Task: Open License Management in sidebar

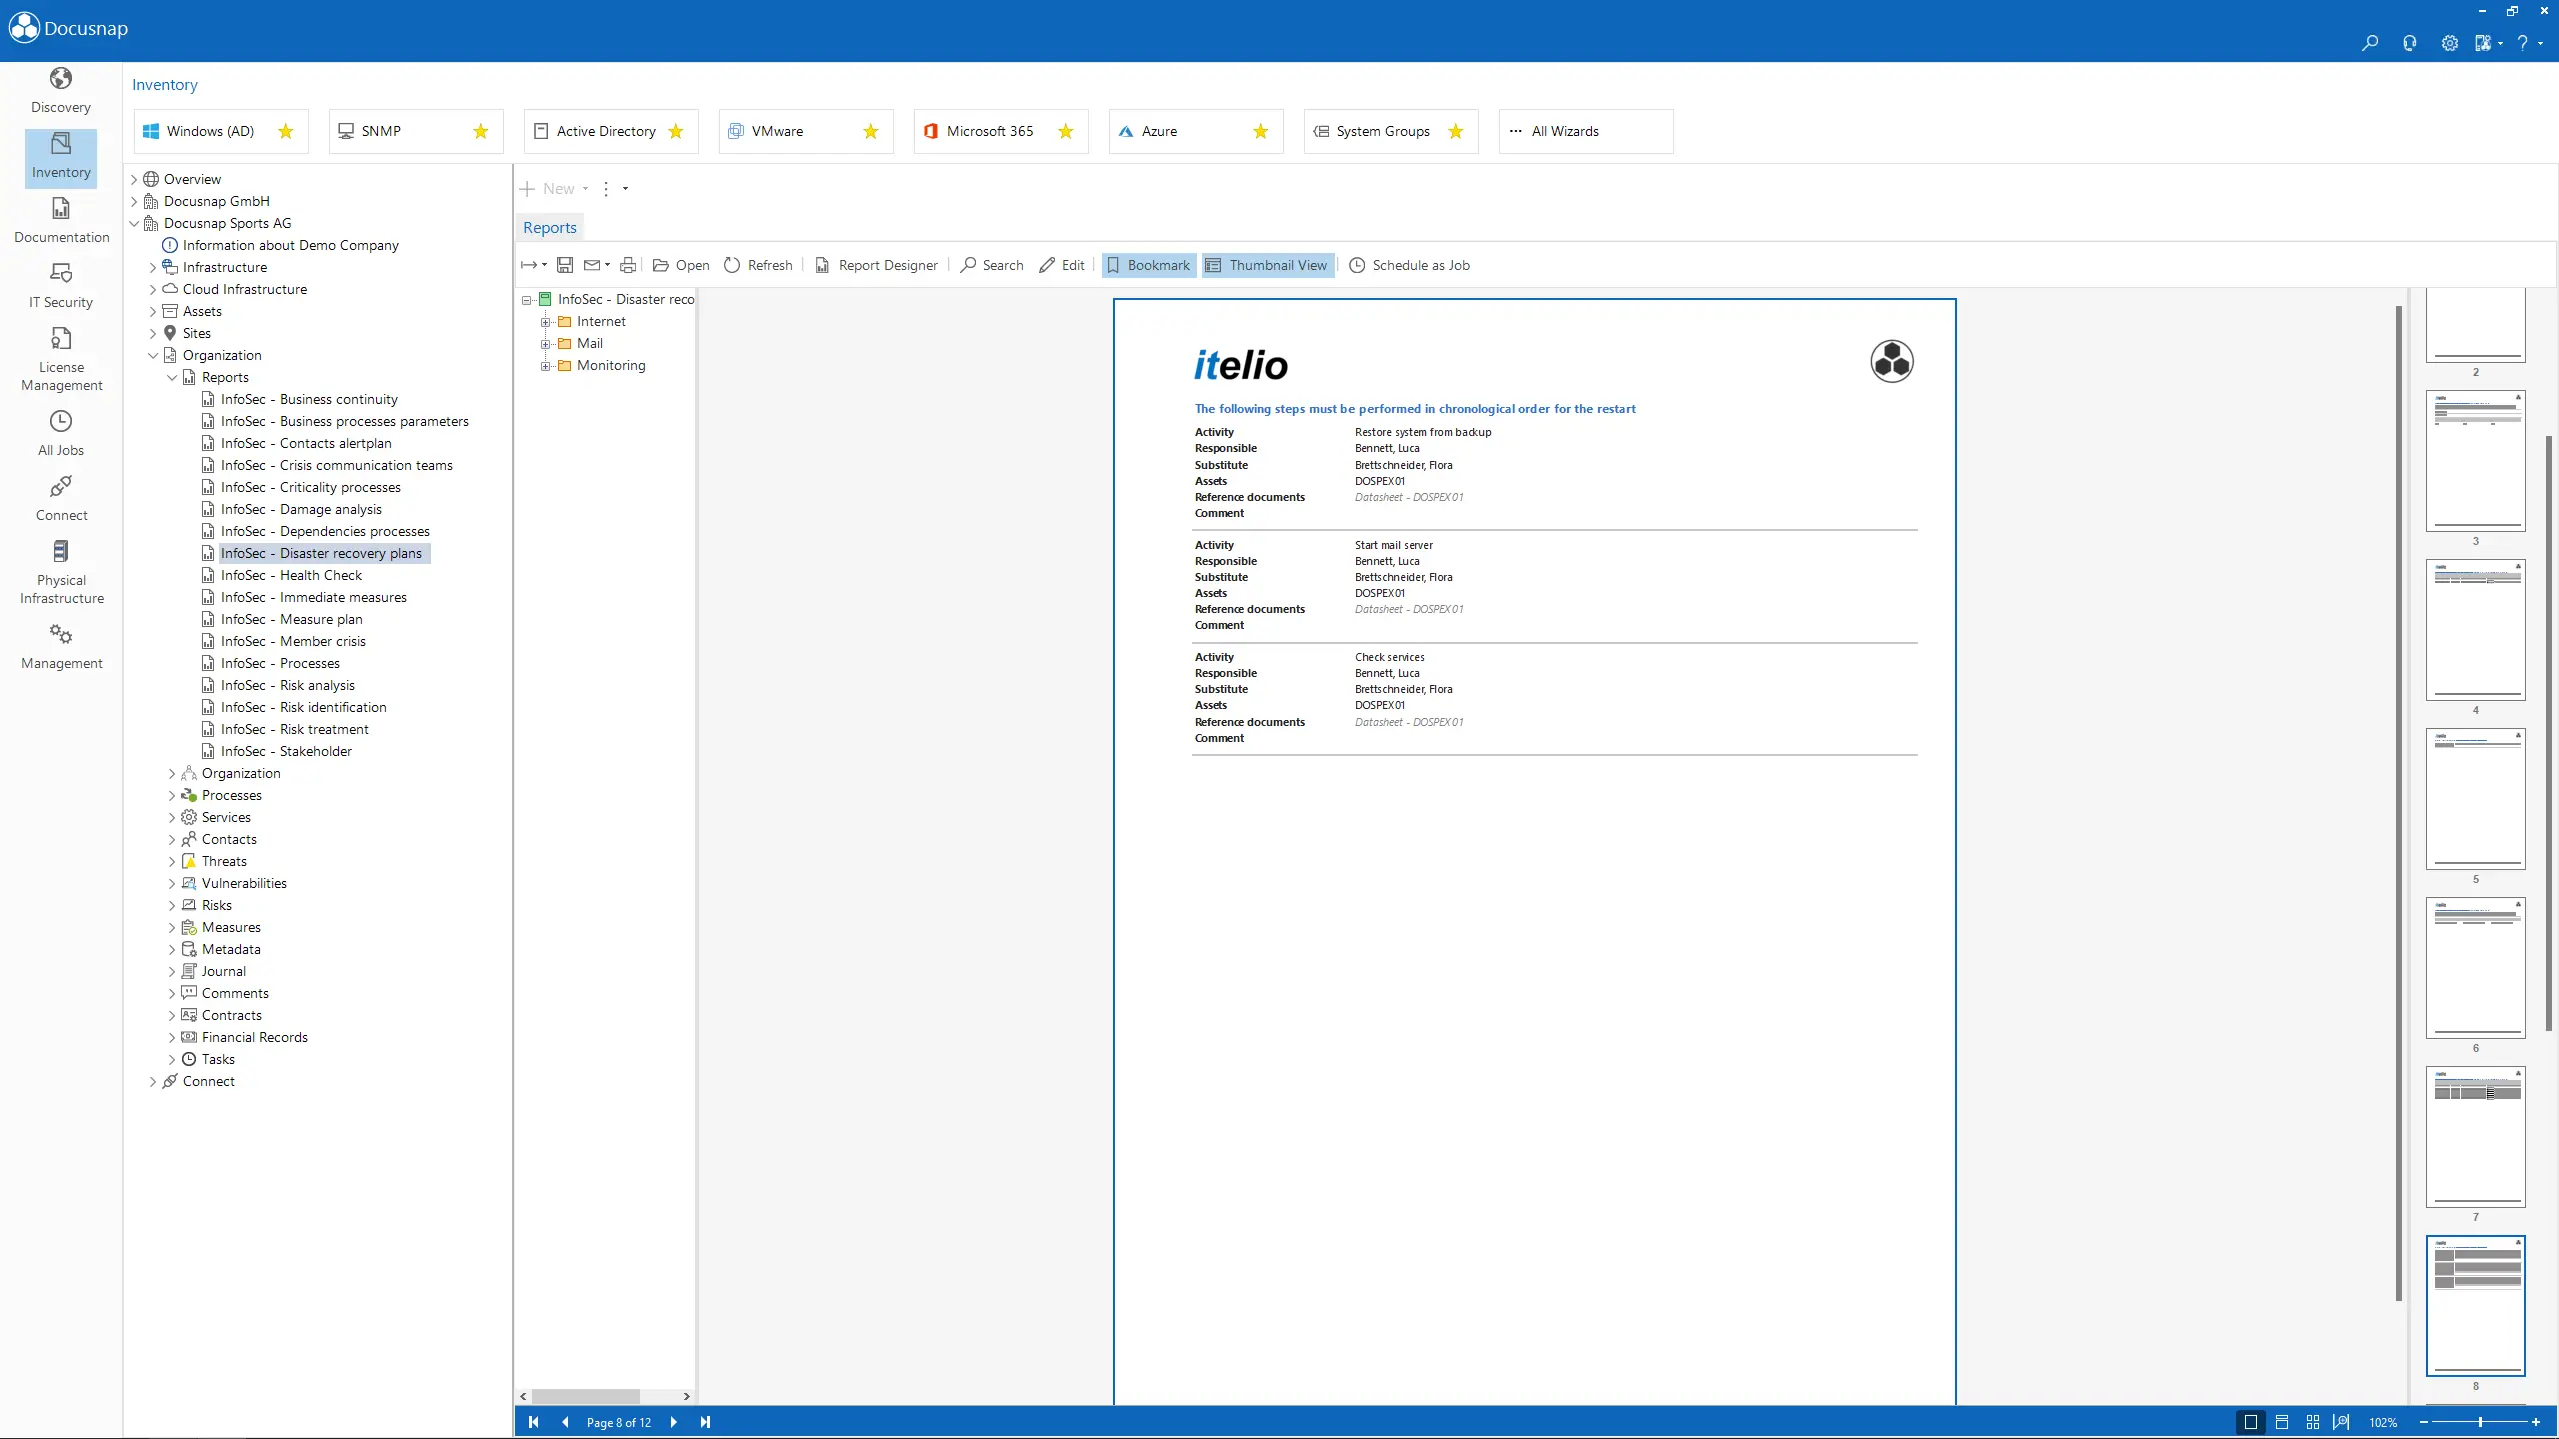Action: tap(61, 360)
